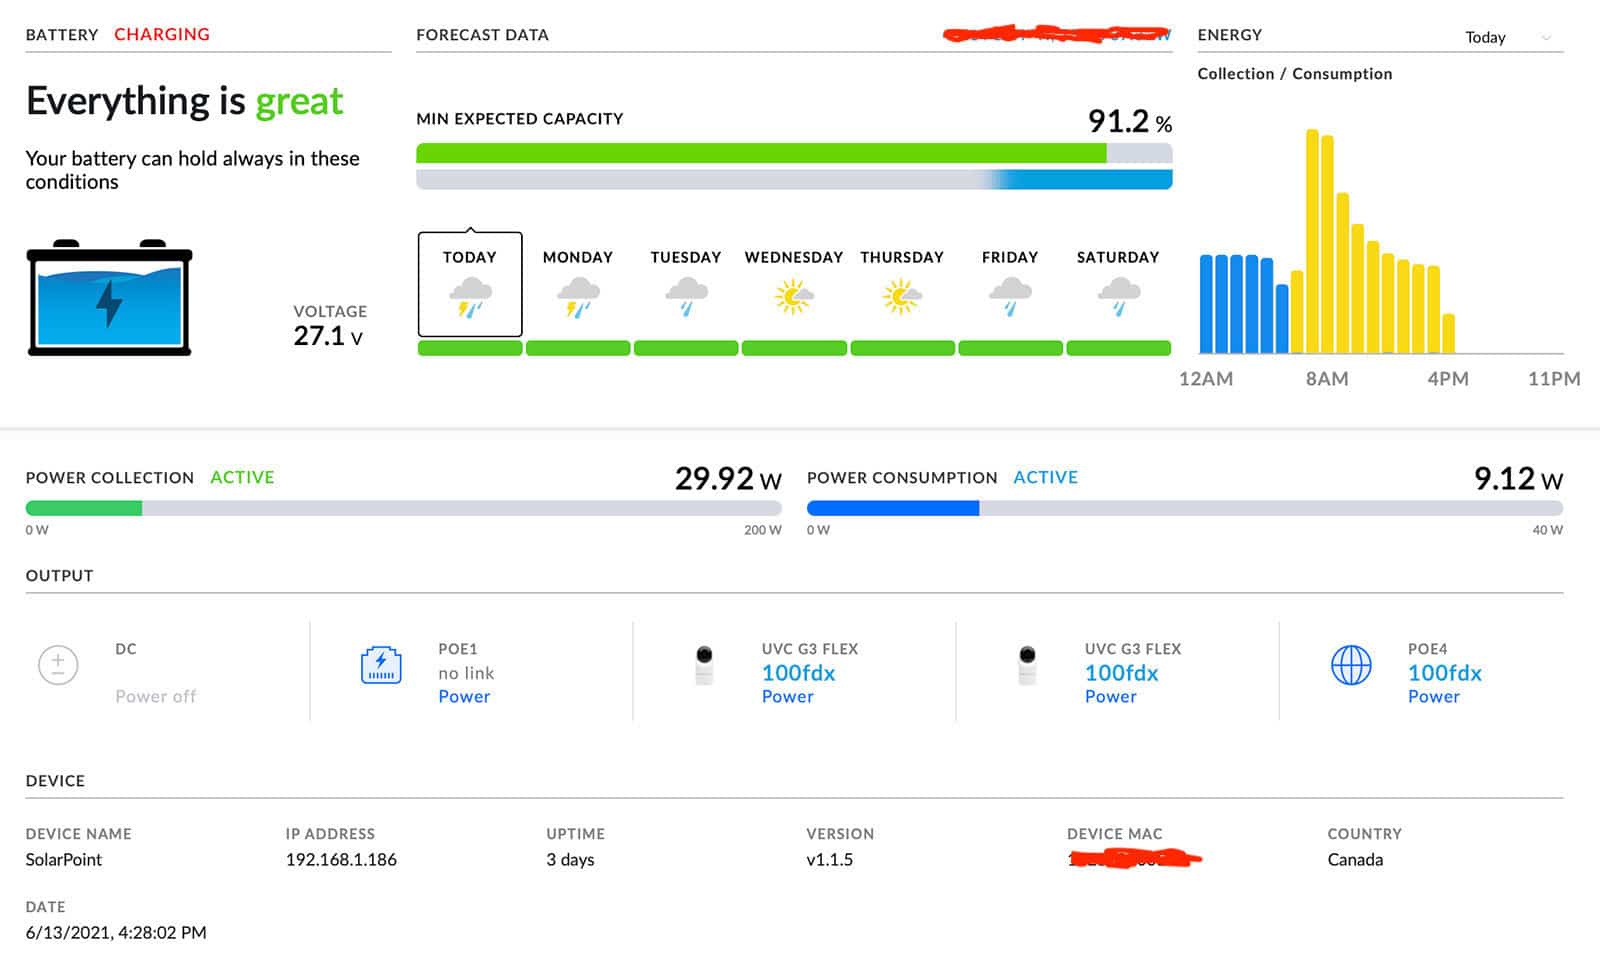Click the DC power off icon
Image resolution: width=1600 pixels, height=976 pixels.
point(58,665)
